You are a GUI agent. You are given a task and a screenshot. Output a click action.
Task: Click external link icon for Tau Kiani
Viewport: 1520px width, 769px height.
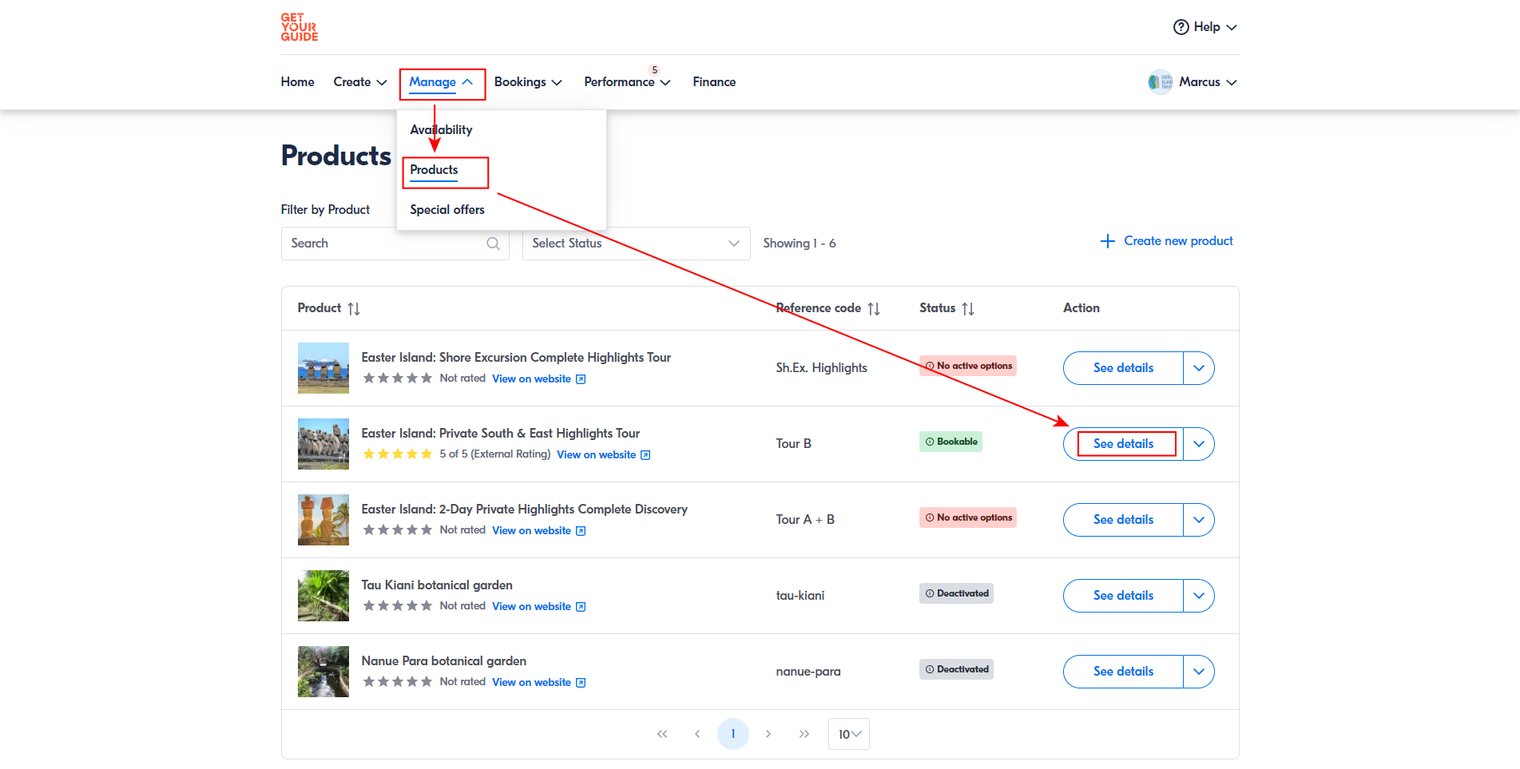pyautogui.click(x=580, y=607)
